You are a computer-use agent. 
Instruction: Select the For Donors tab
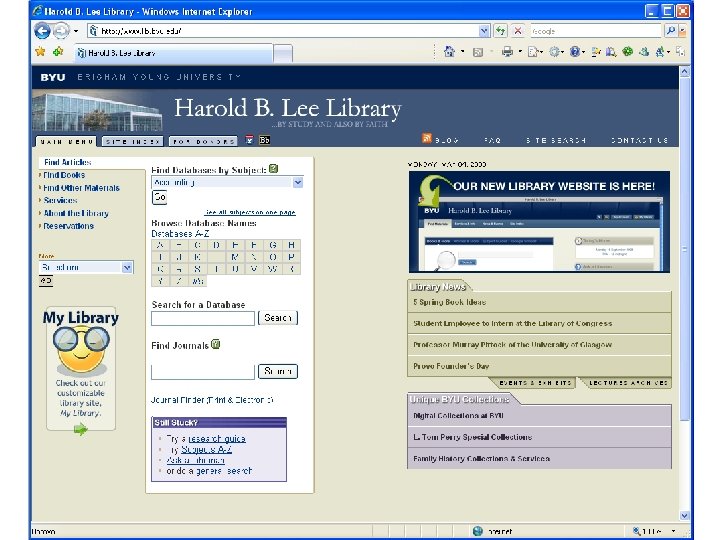point(203,141)
